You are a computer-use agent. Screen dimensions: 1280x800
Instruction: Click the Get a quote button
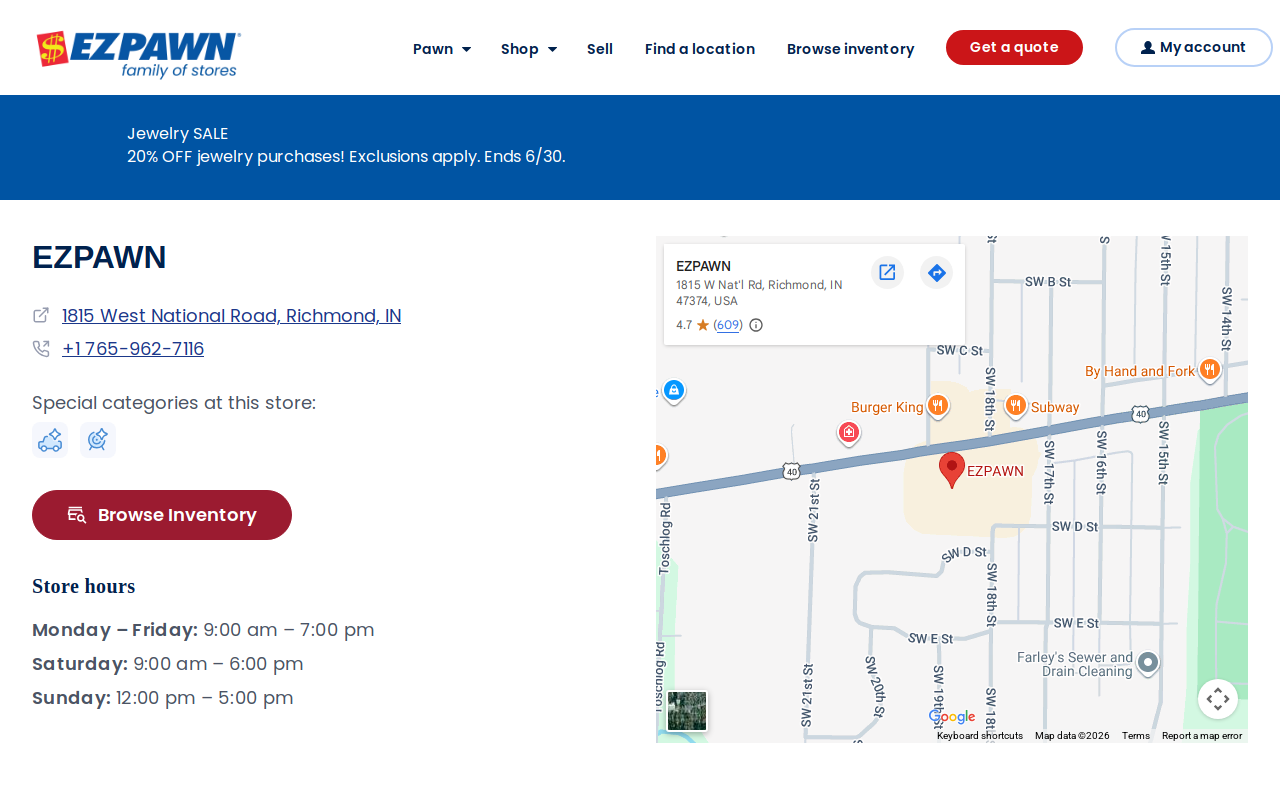click(1014, 47)
